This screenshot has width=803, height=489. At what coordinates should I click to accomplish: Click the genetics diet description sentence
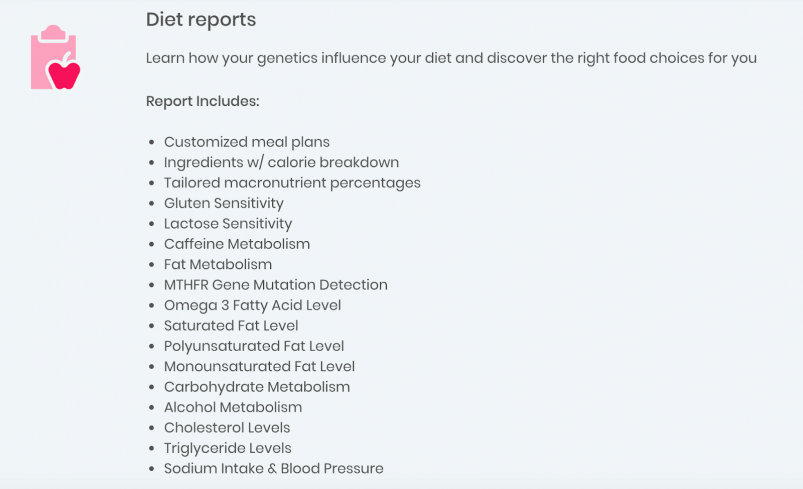(x=451, y=58)
